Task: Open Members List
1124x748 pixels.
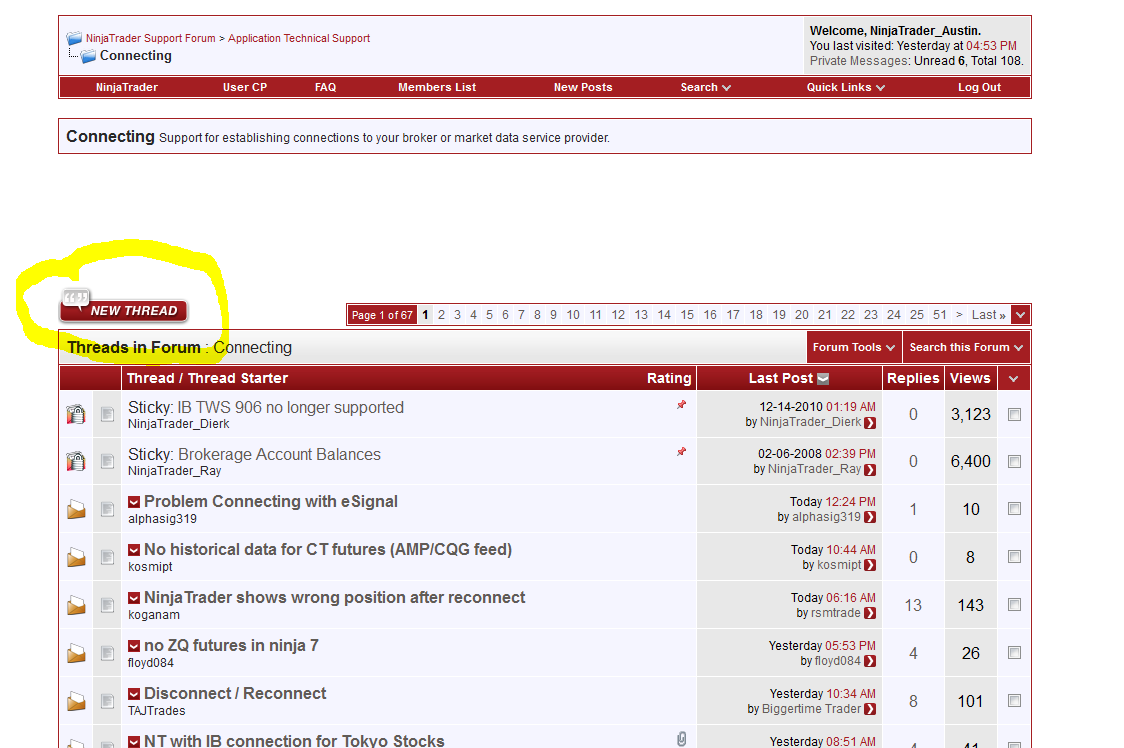Action: (x=437, y=87)
